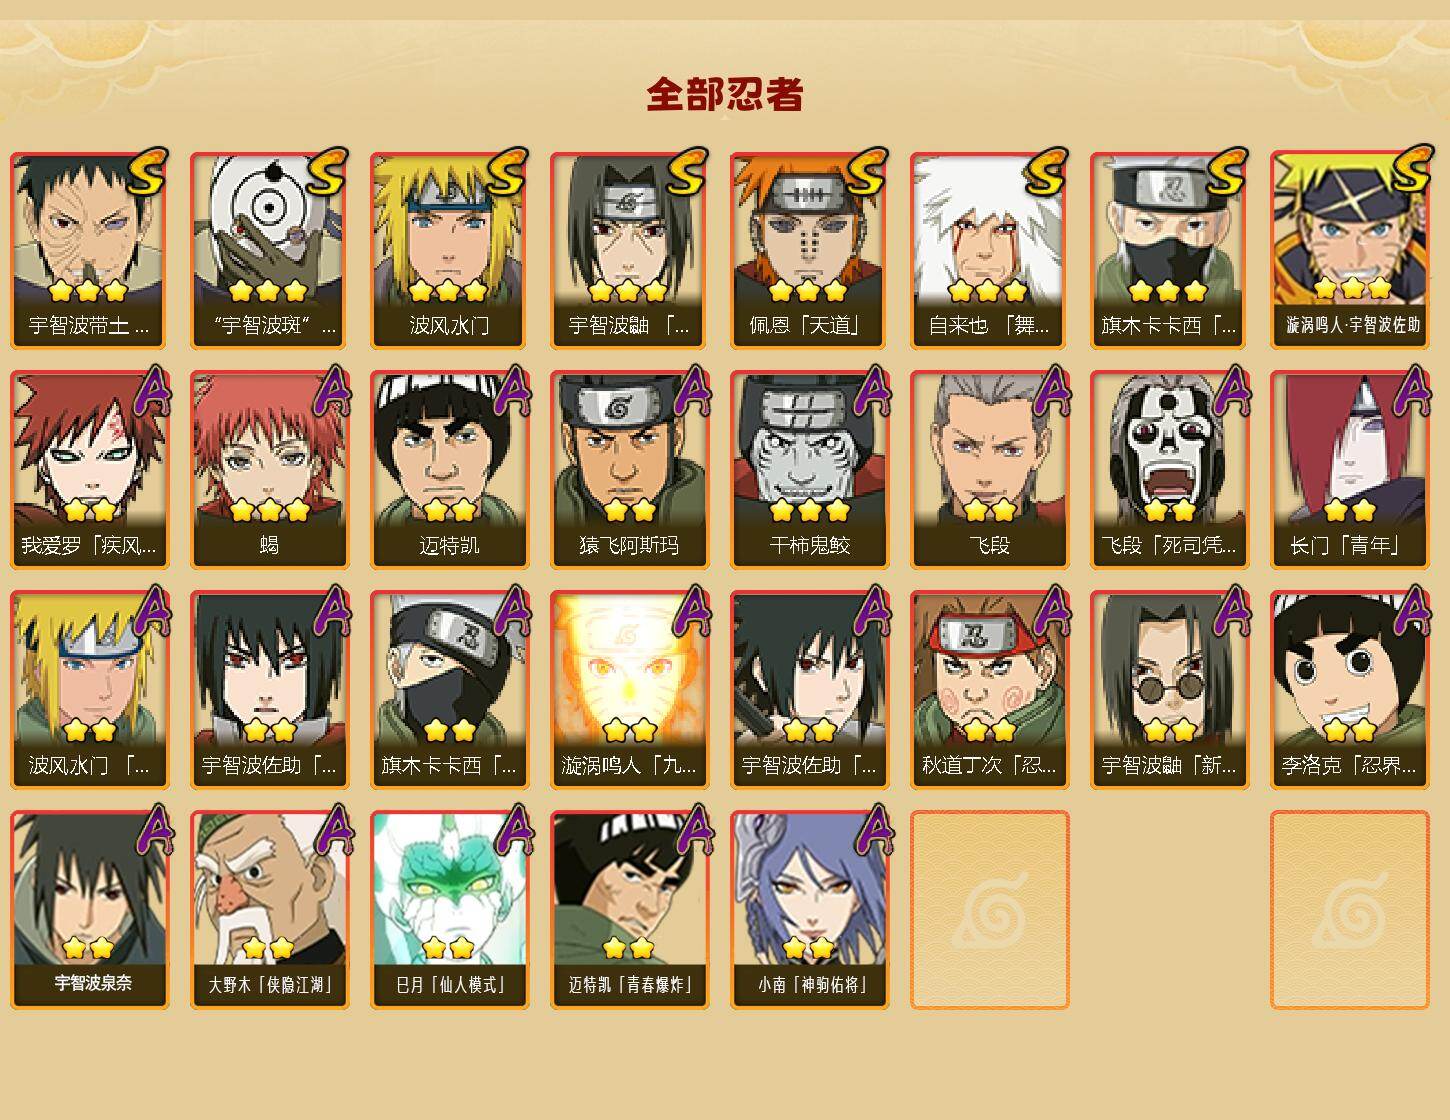
Task: Open the 漩涡鸣人·宇智波佐助 S-rank card
Action: pos(1350,250)
